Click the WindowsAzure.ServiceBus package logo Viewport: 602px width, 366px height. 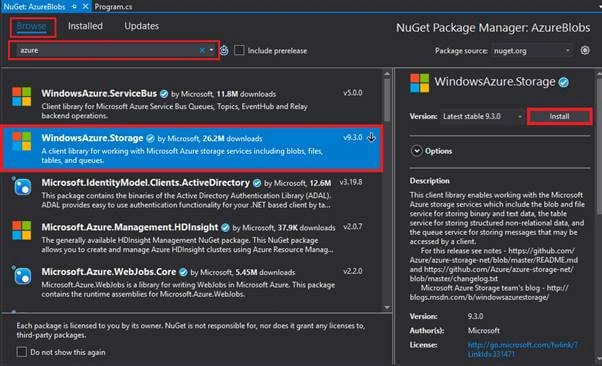tap(22, 96)
